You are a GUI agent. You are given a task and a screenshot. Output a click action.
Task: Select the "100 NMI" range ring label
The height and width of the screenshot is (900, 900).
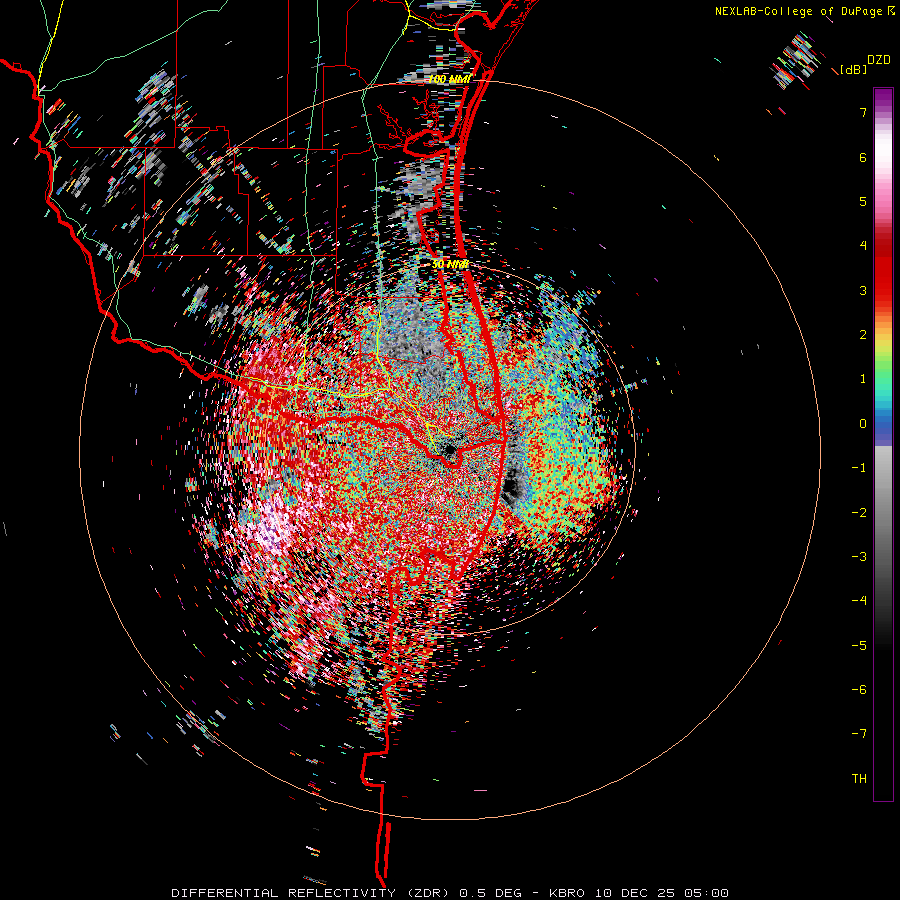click(x=449, y=79)
